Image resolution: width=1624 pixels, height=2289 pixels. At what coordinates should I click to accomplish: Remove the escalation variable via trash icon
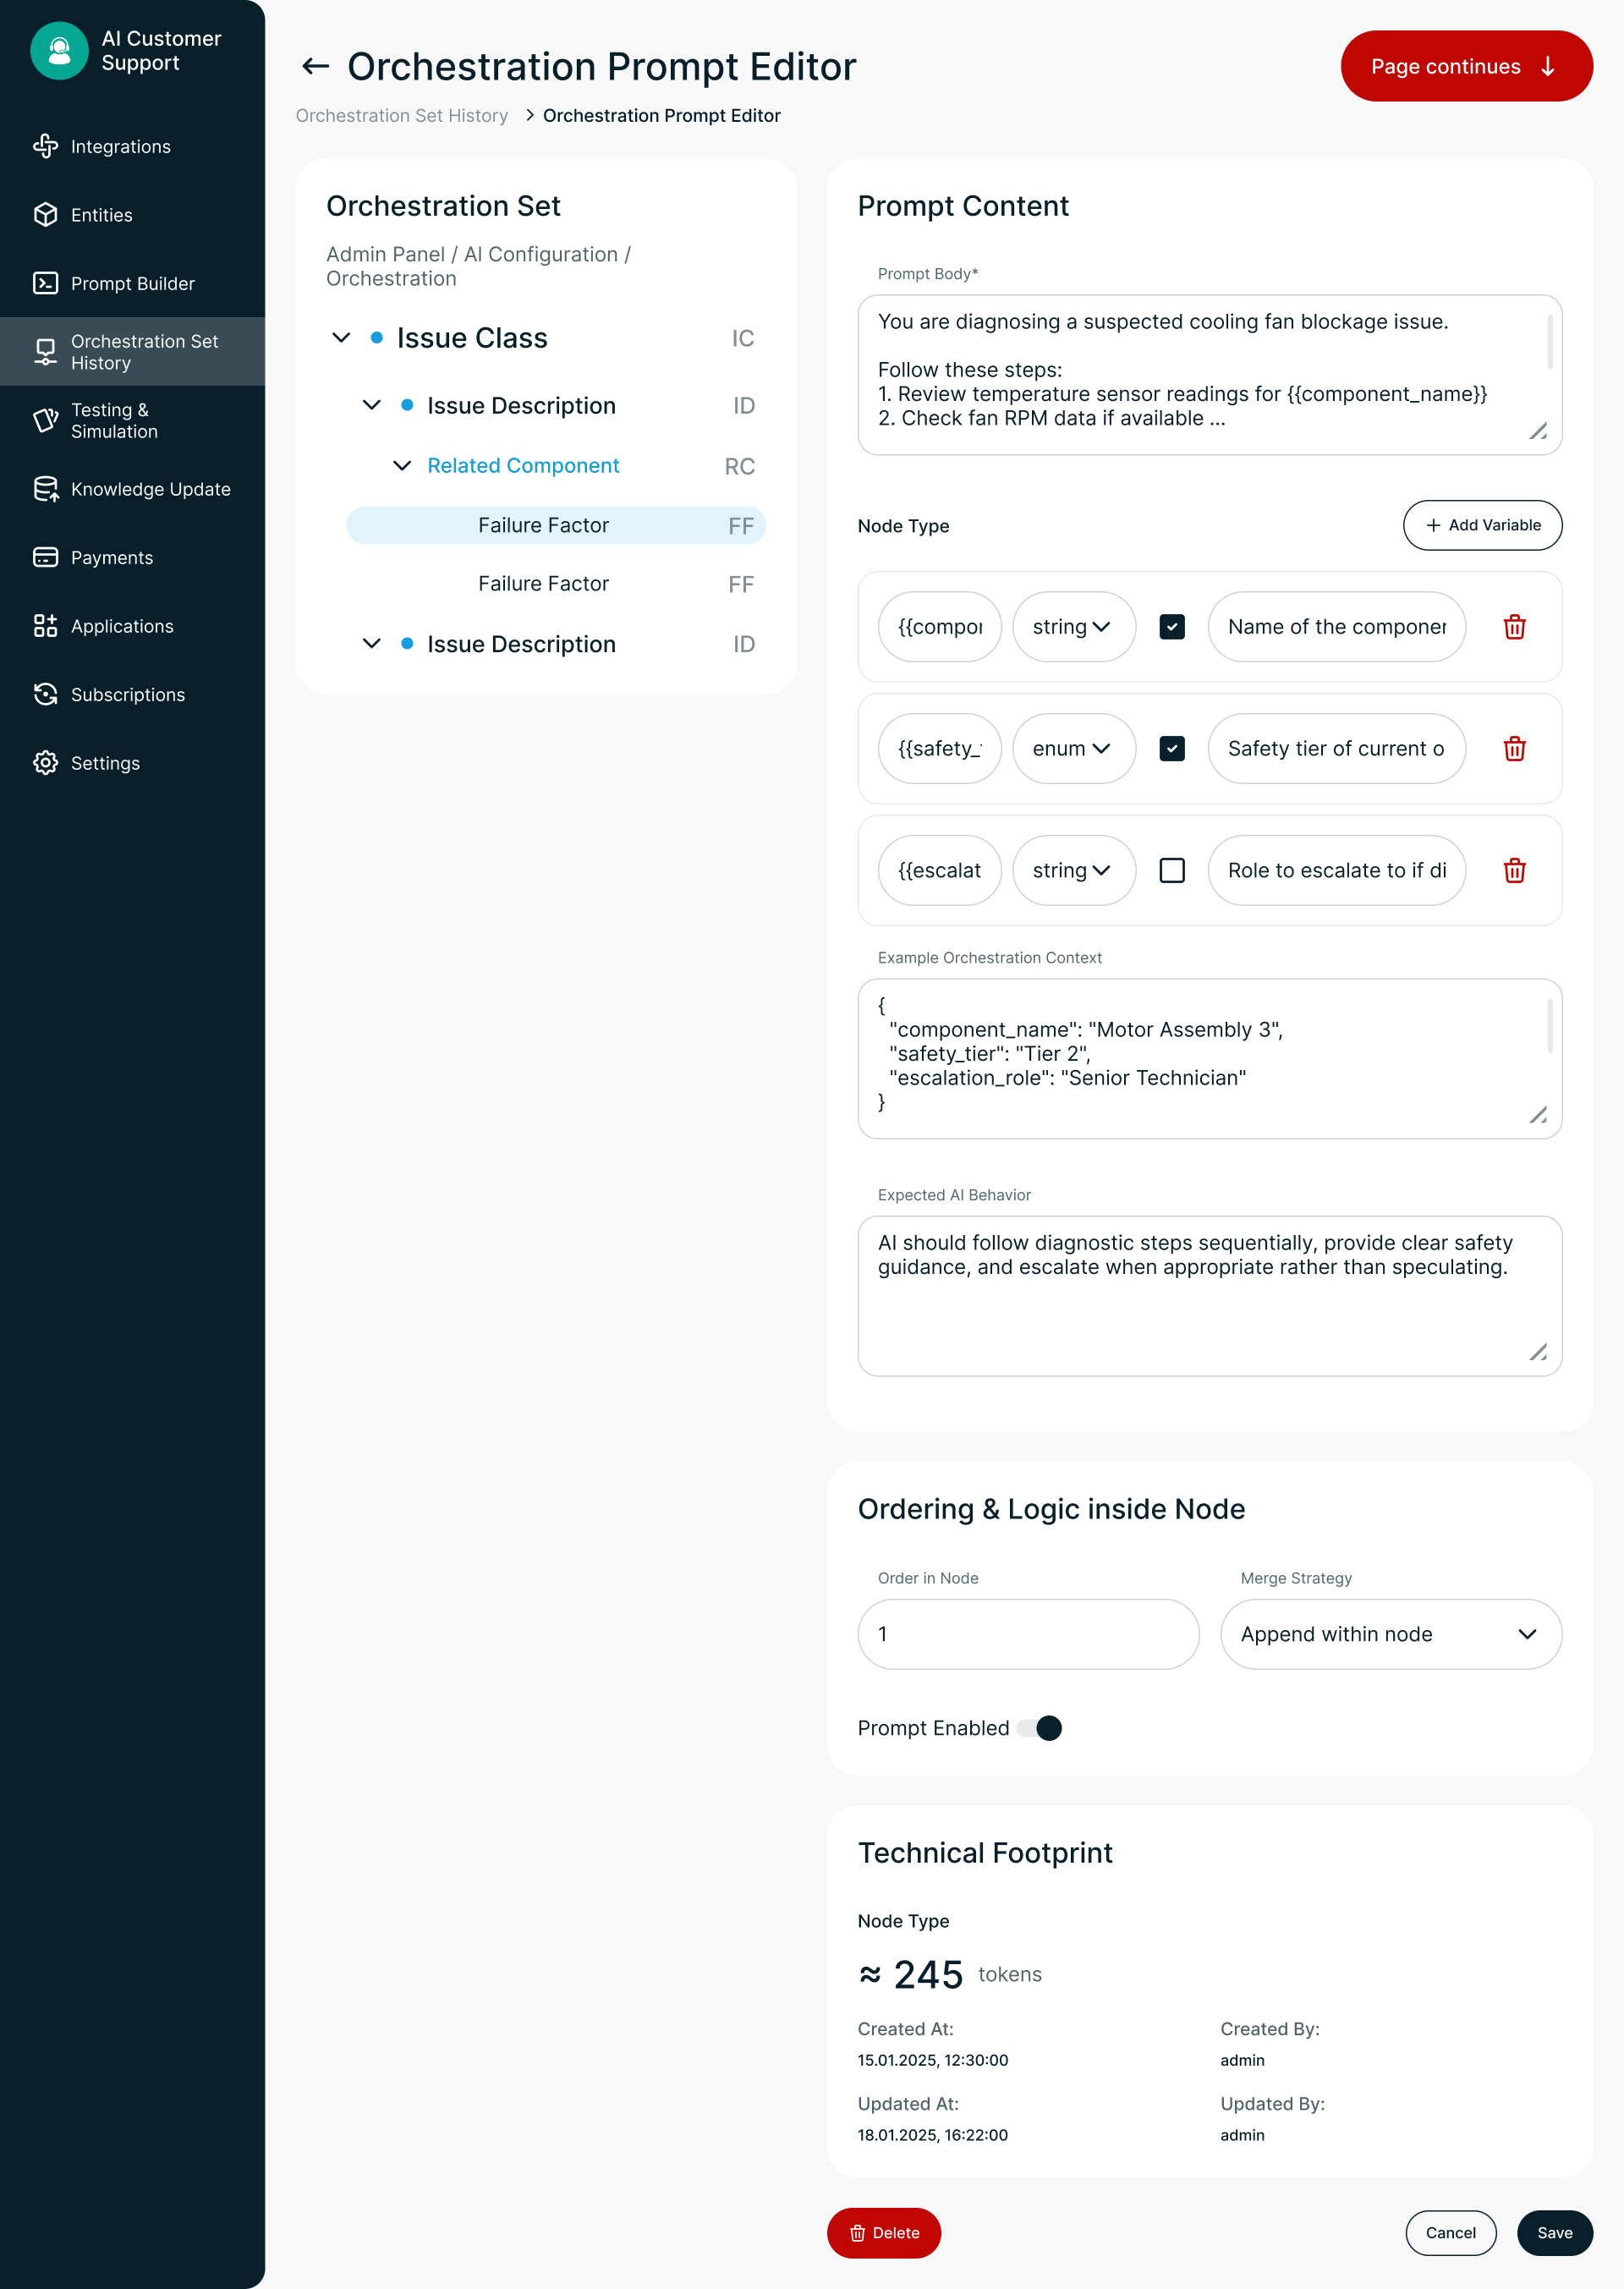(x=1513, y=871)
